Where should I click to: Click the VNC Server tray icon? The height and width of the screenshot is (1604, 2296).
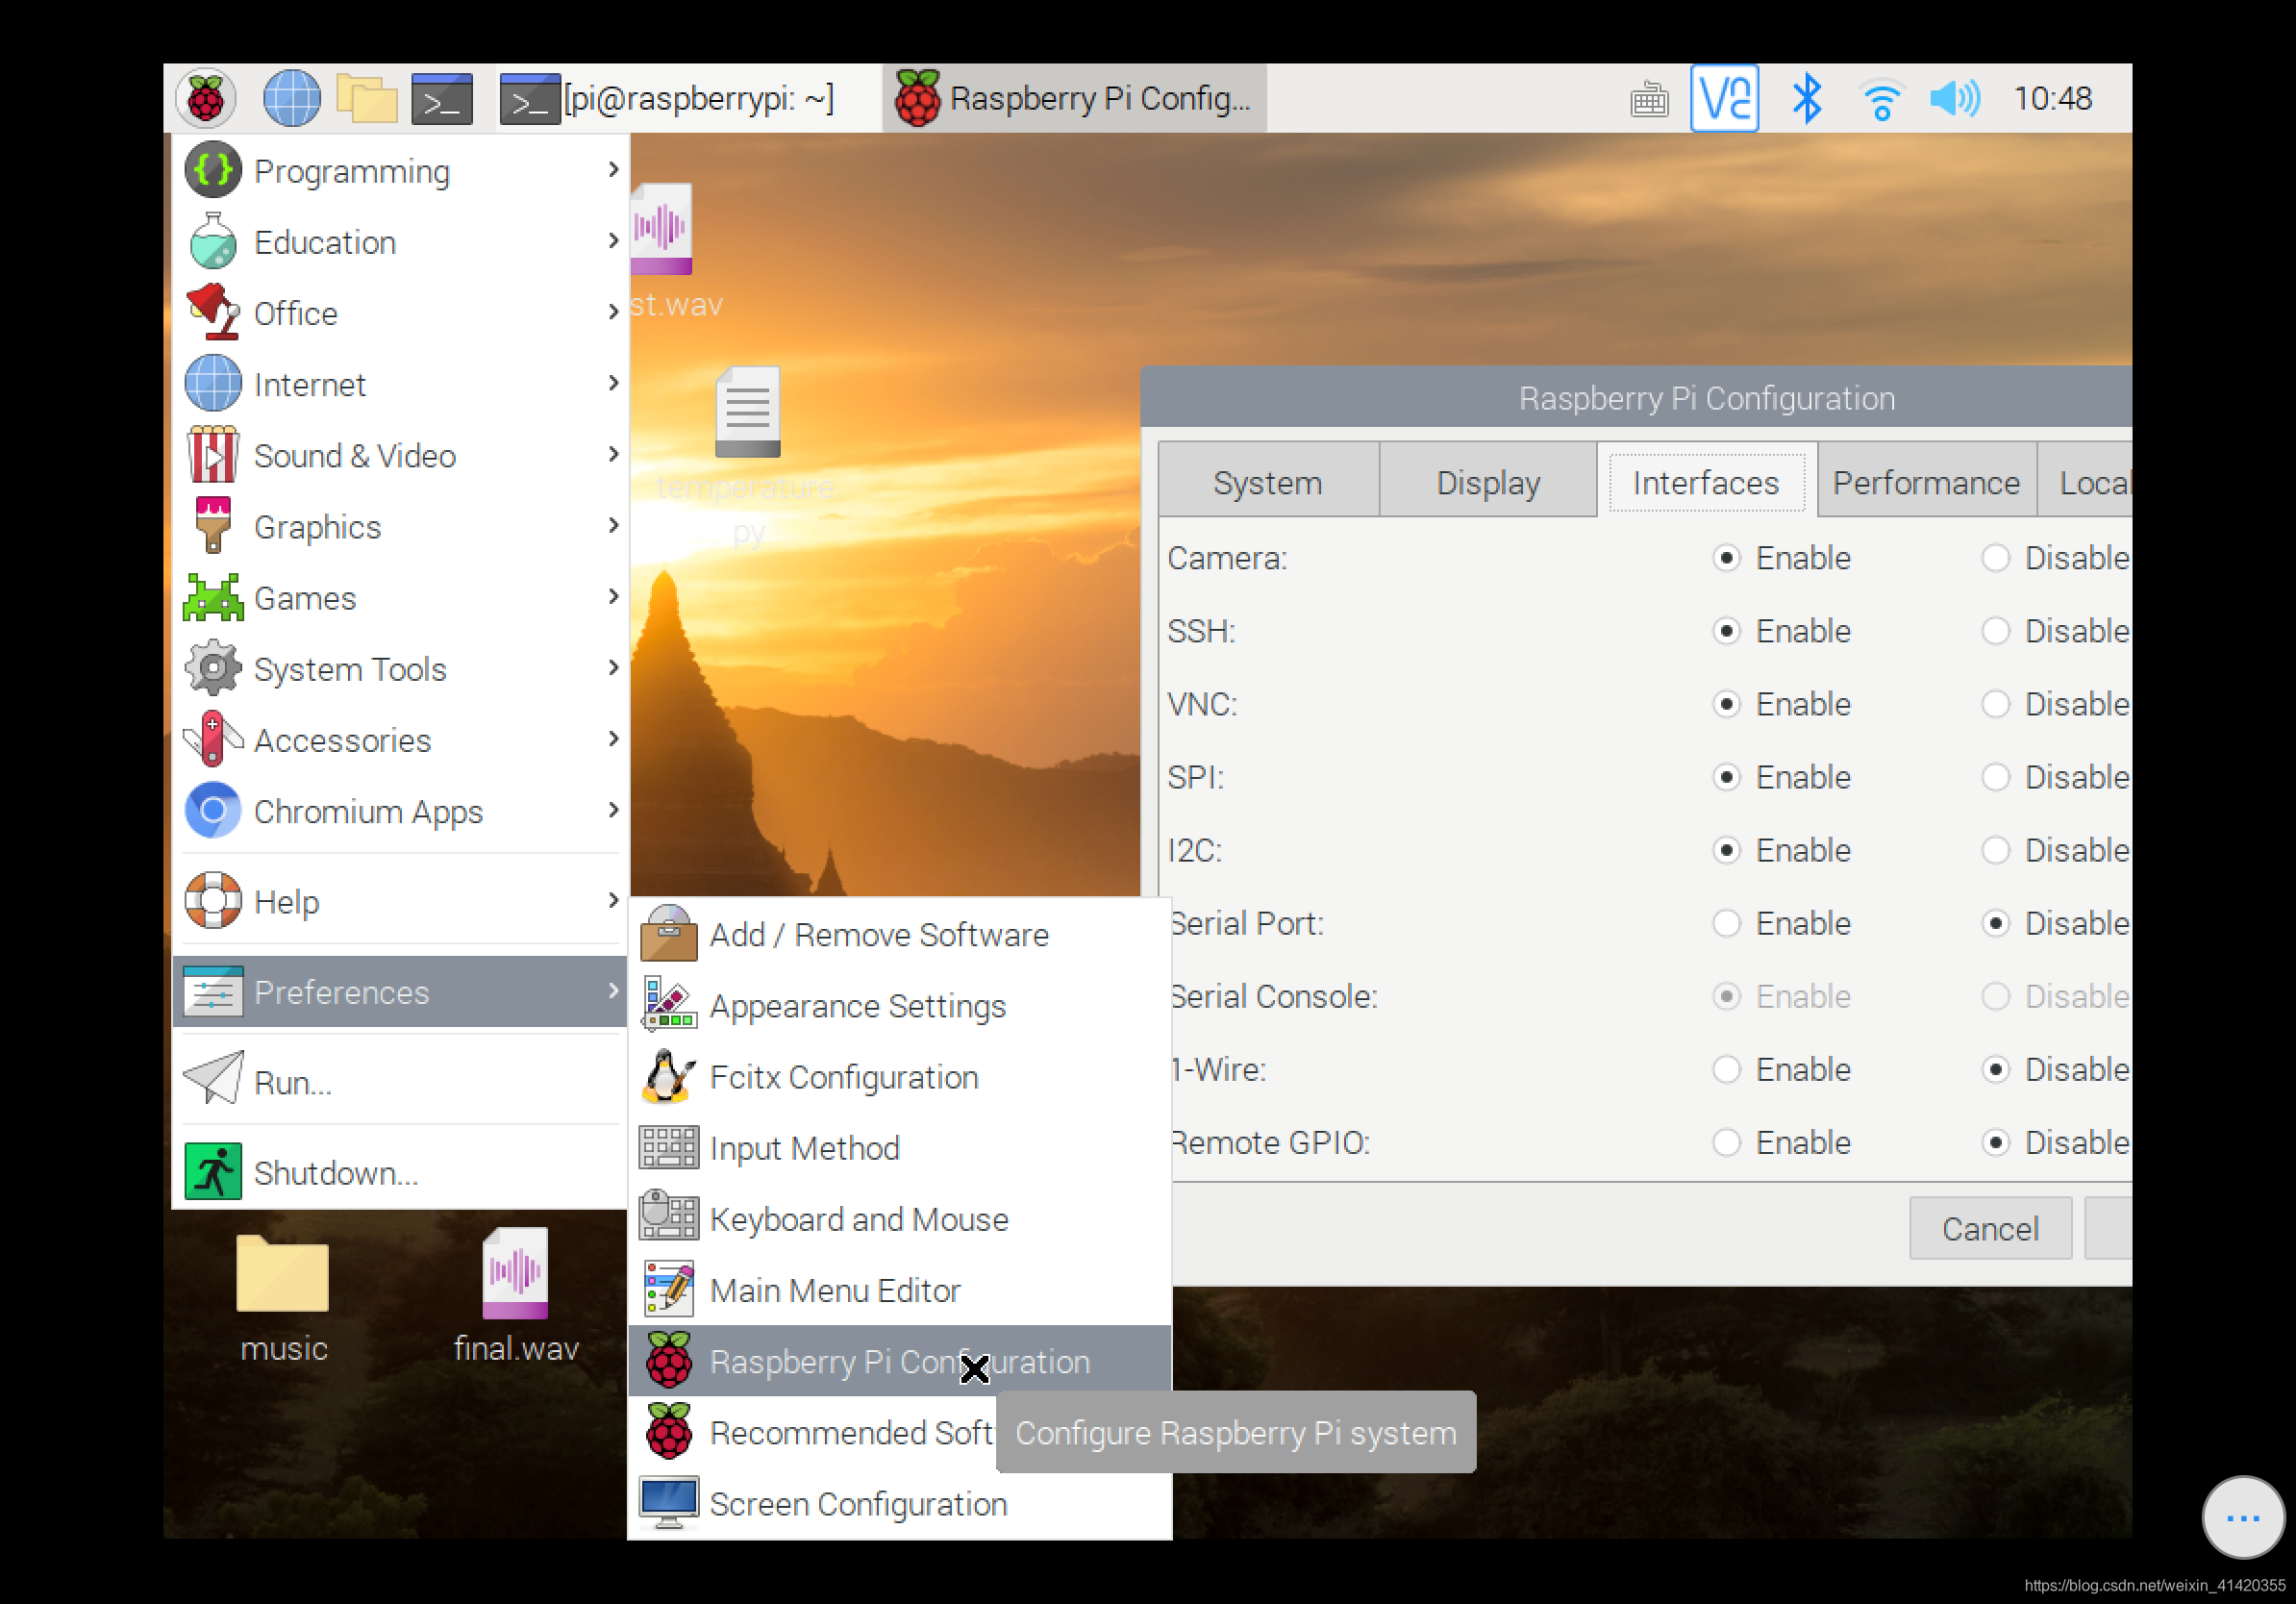coord(1724,98)
